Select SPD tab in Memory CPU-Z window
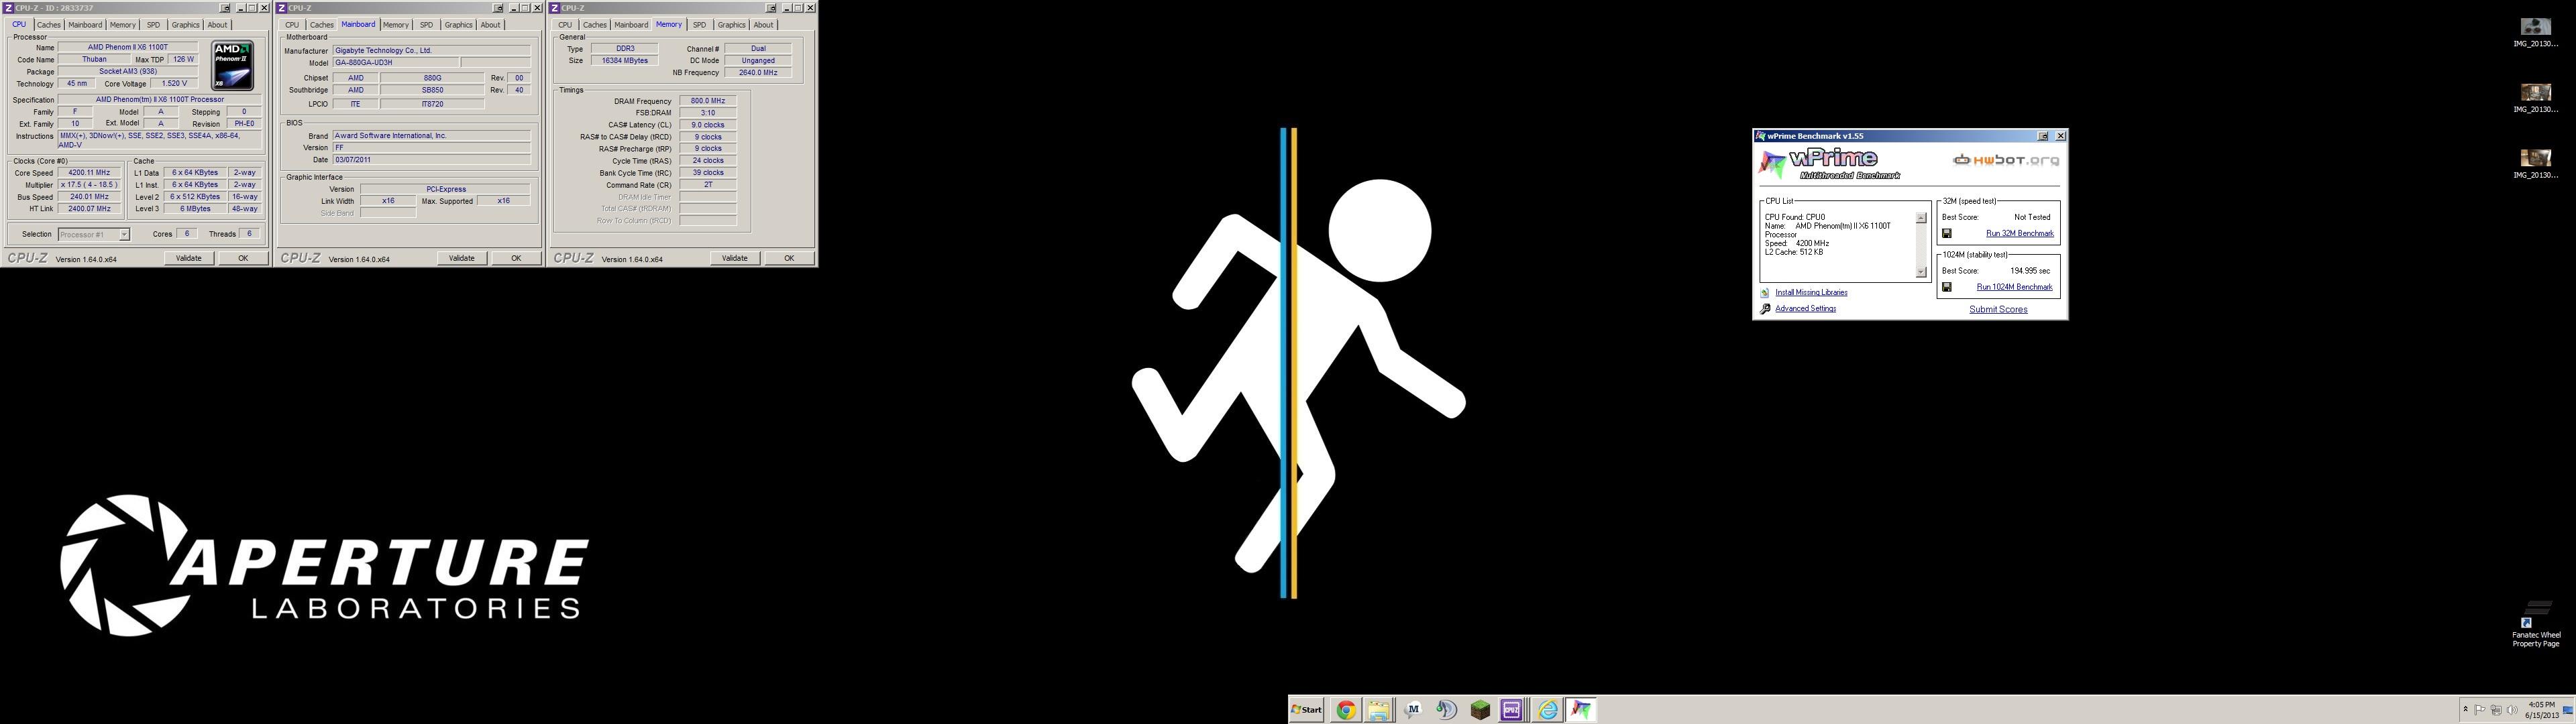The width and height of the screenshot is (2576, 724). point(699,25)
